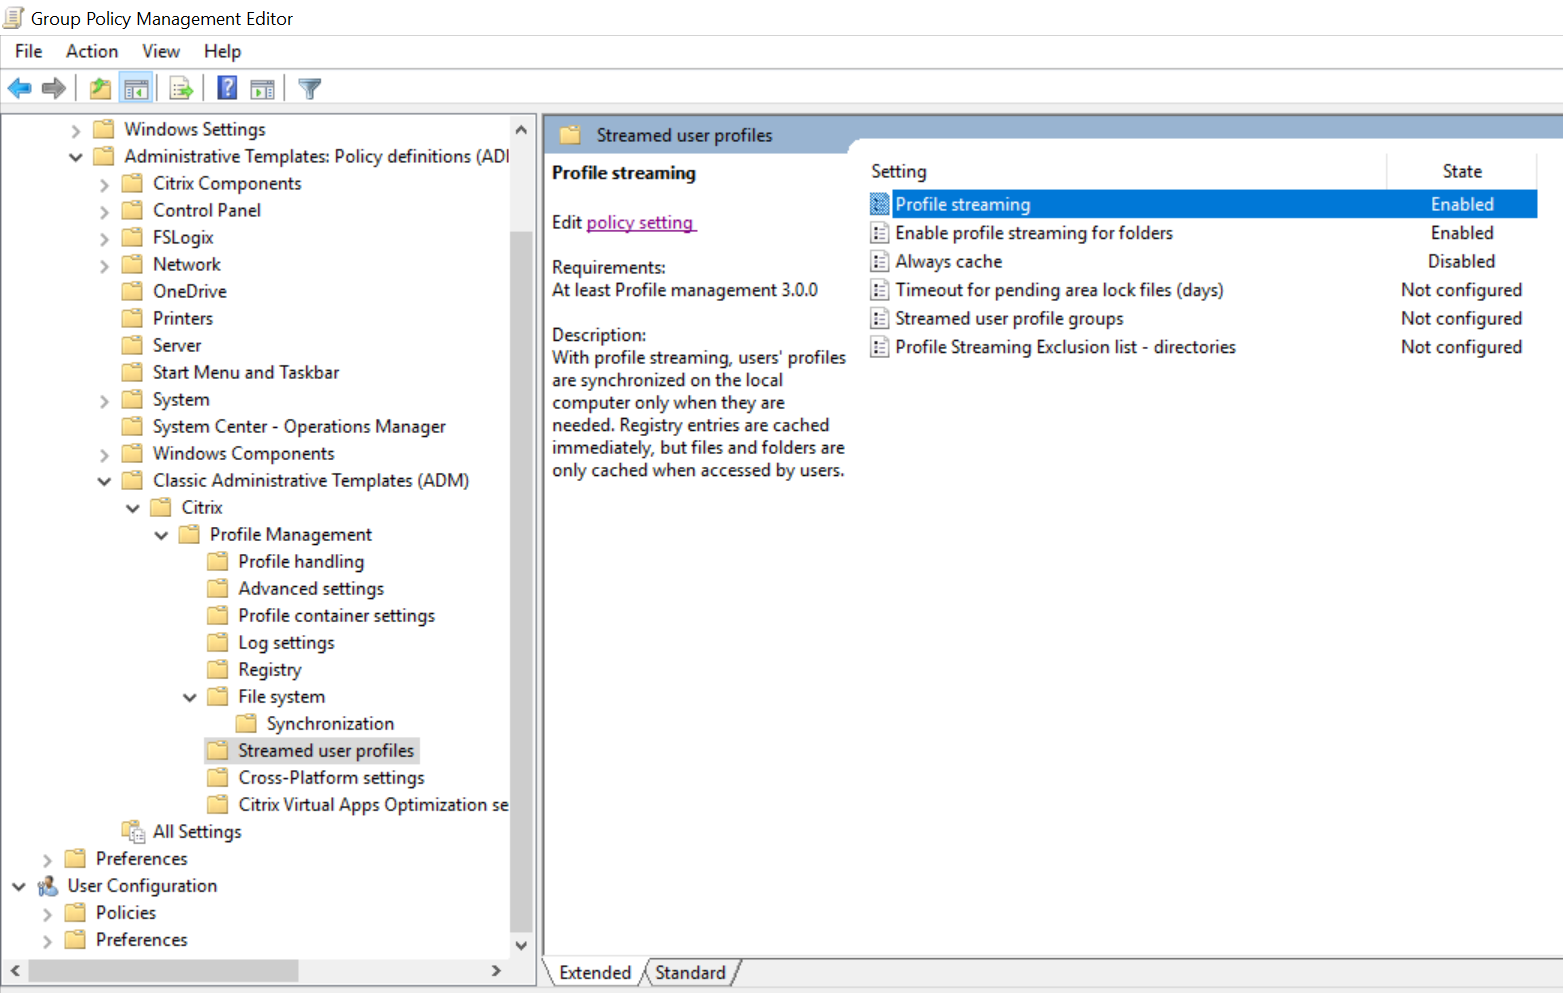Collapse the File system tree node
The width and height of the screenshot is (1563, 993).
[x=190, y=696]
